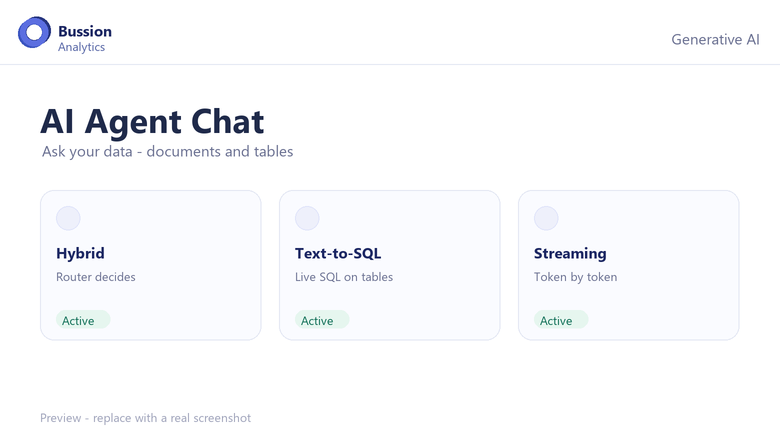Click the round icon on Hybrid card
This screenshot has width=780, height=439.
pyautogui.click(x=68, y=218)
